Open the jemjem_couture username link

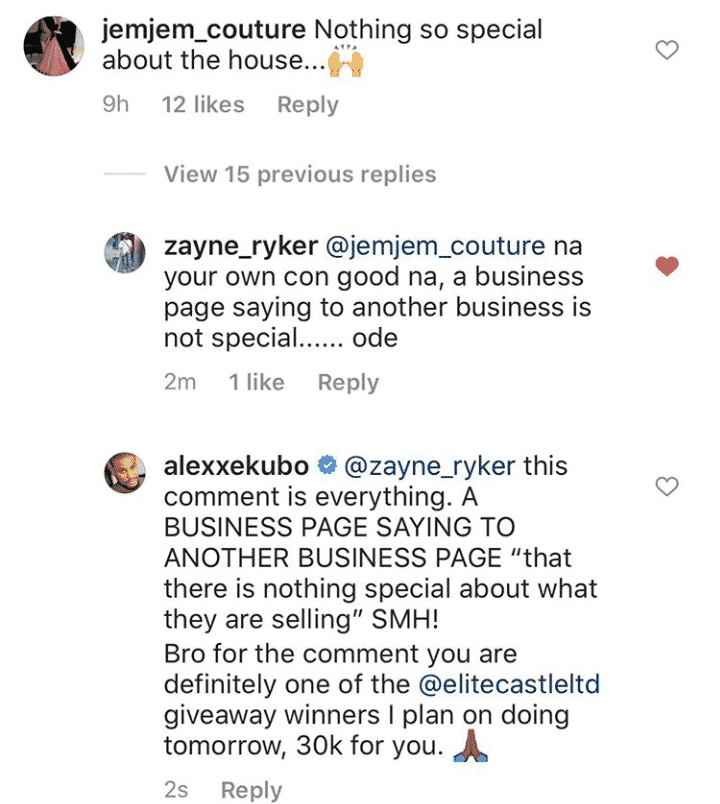coord(204,29)
